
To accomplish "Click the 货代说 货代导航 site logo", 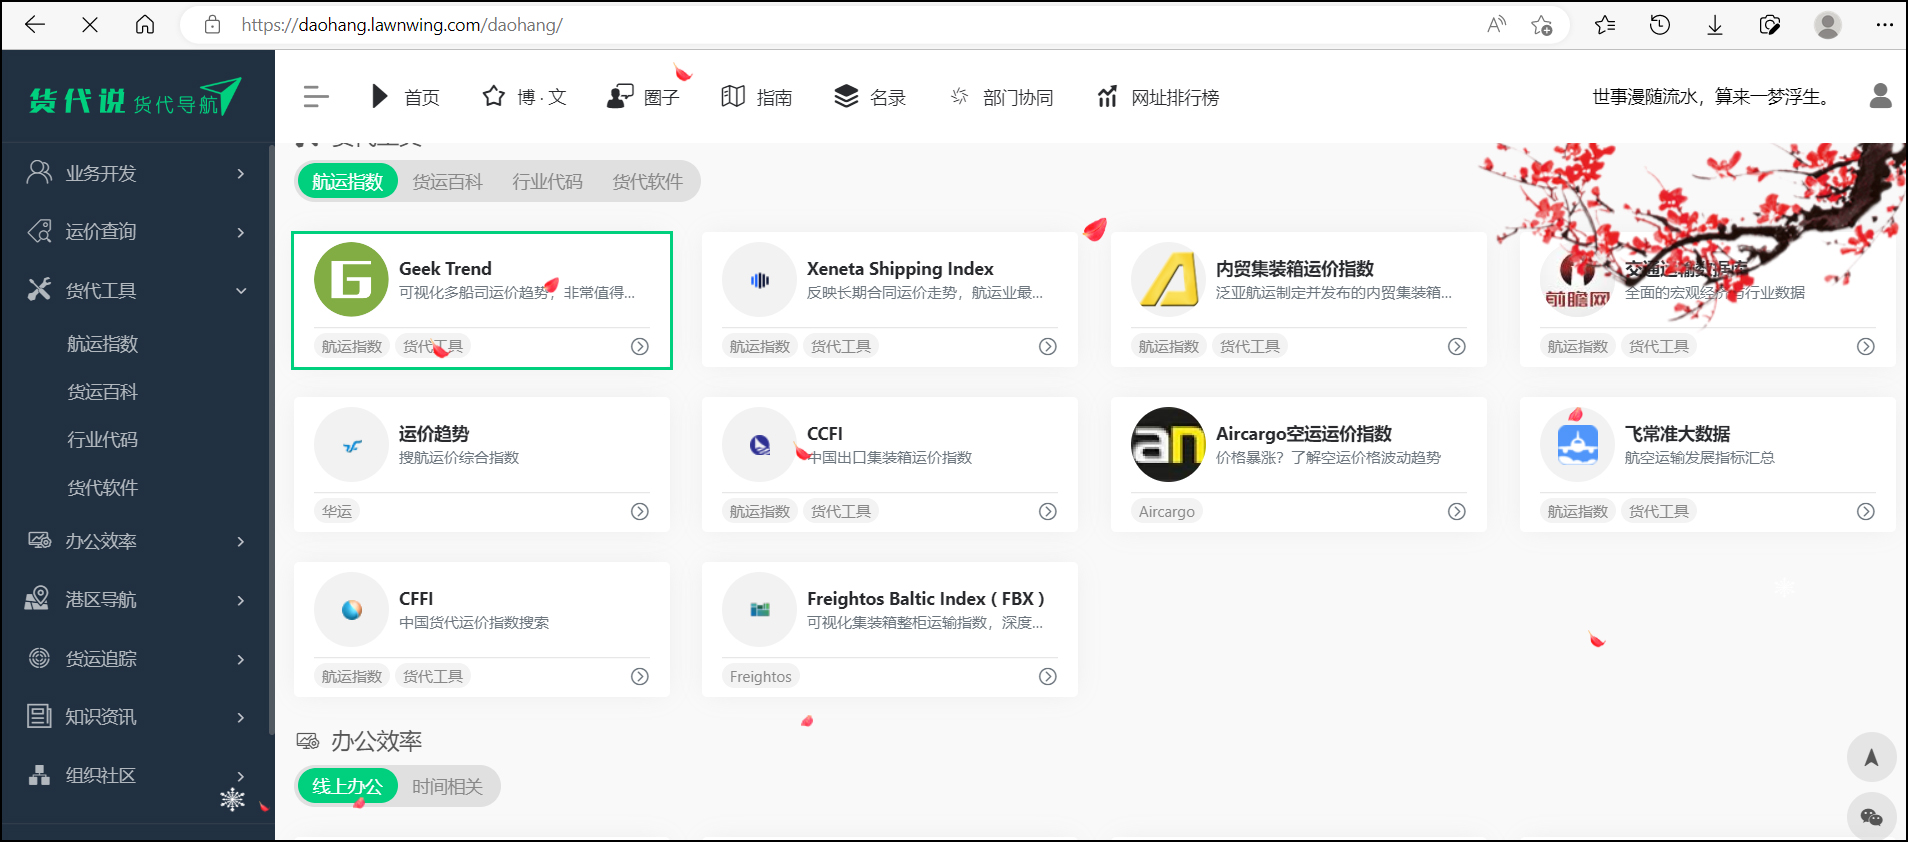I will [x=135, y=98].
